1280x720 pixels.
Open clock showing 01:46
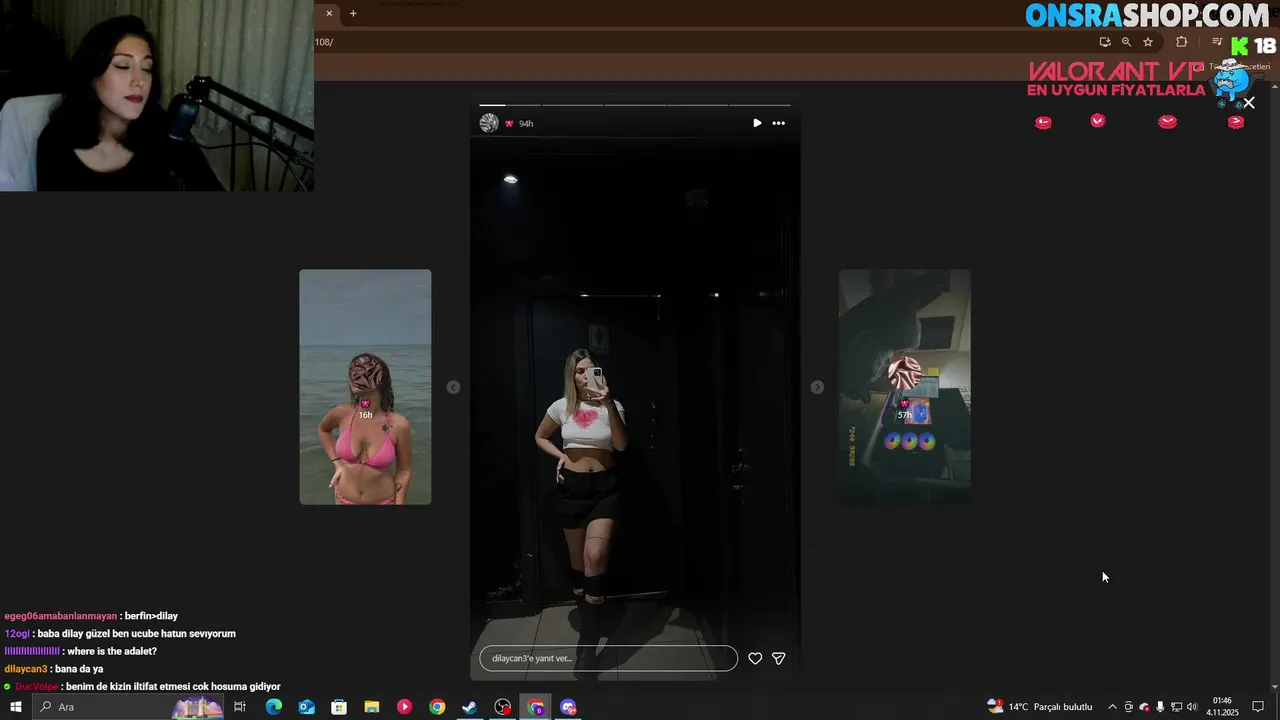tap(1223, 707)
